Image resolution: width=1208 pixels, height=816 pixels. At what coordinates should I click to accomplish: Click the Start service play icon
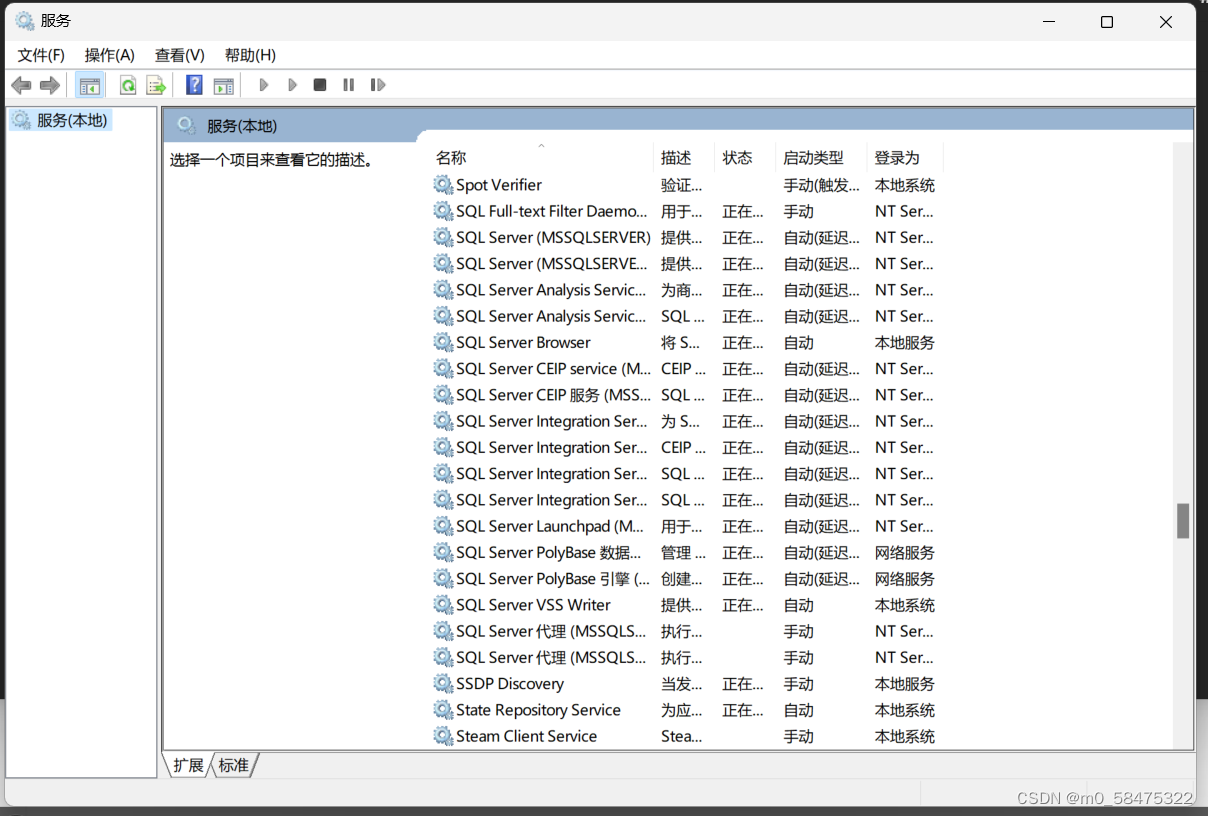coord(263,85)
